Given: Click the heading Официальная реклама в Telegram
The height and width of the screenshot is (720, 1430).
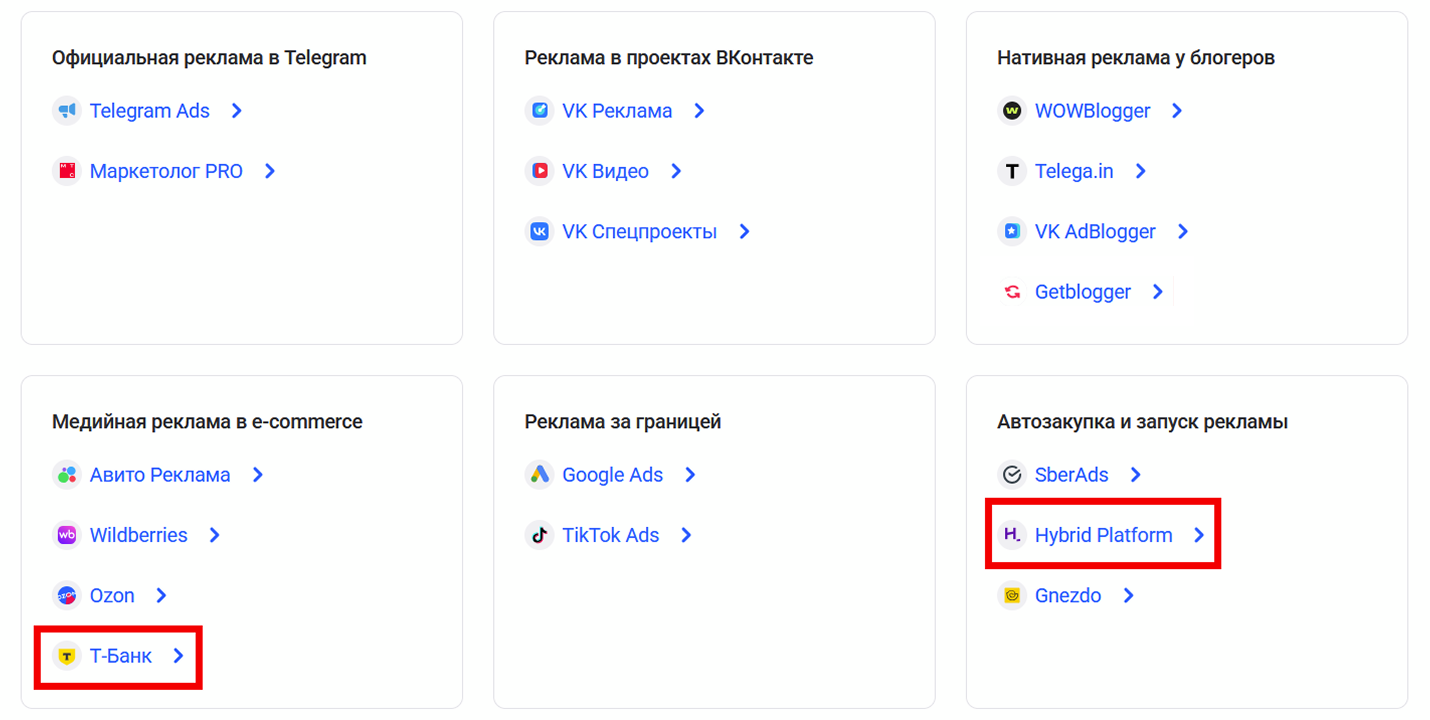Looking at the screenshot, I should point(209,58).
